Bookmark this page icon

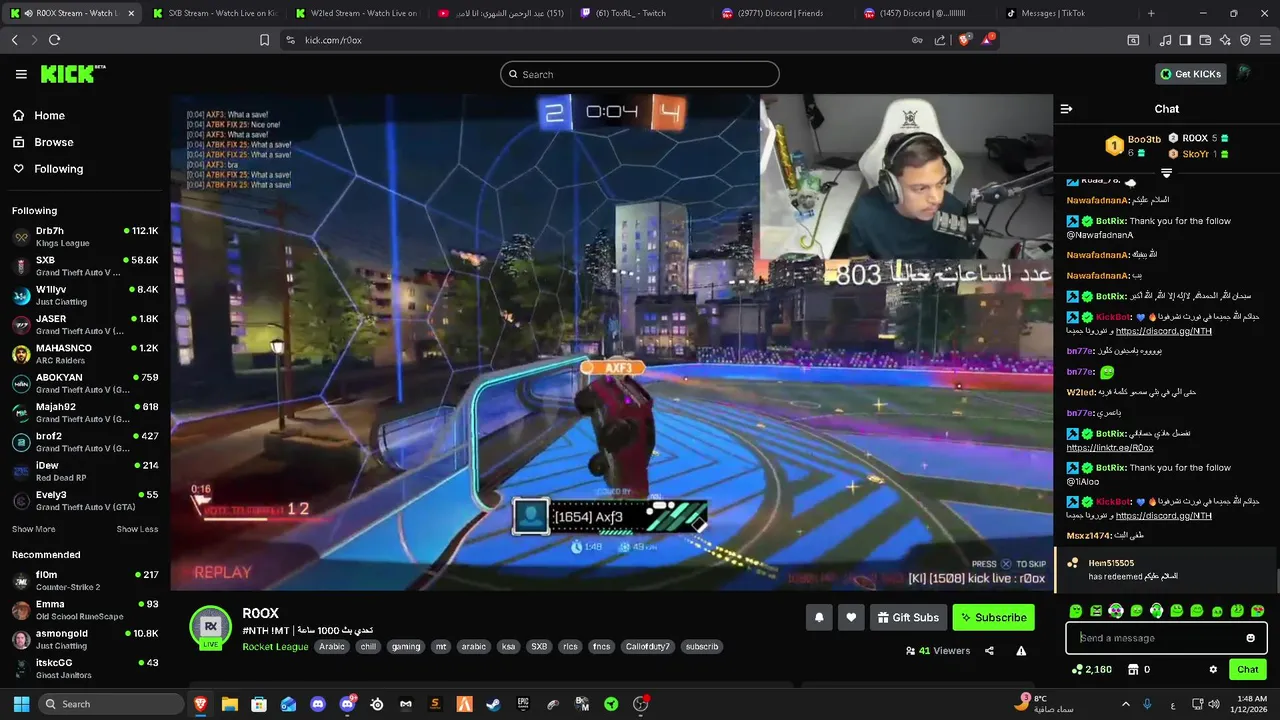pyautogui.click(x=264, y=40)
